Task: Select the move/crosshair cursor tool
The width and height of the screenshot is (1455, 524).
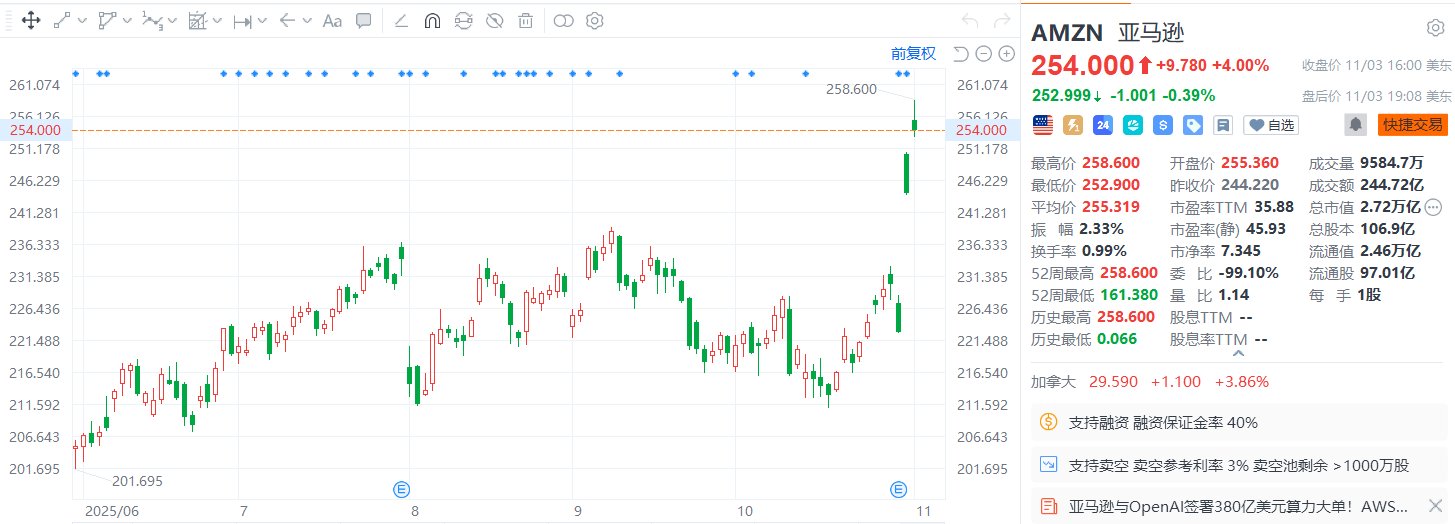Action: [30, 20]
